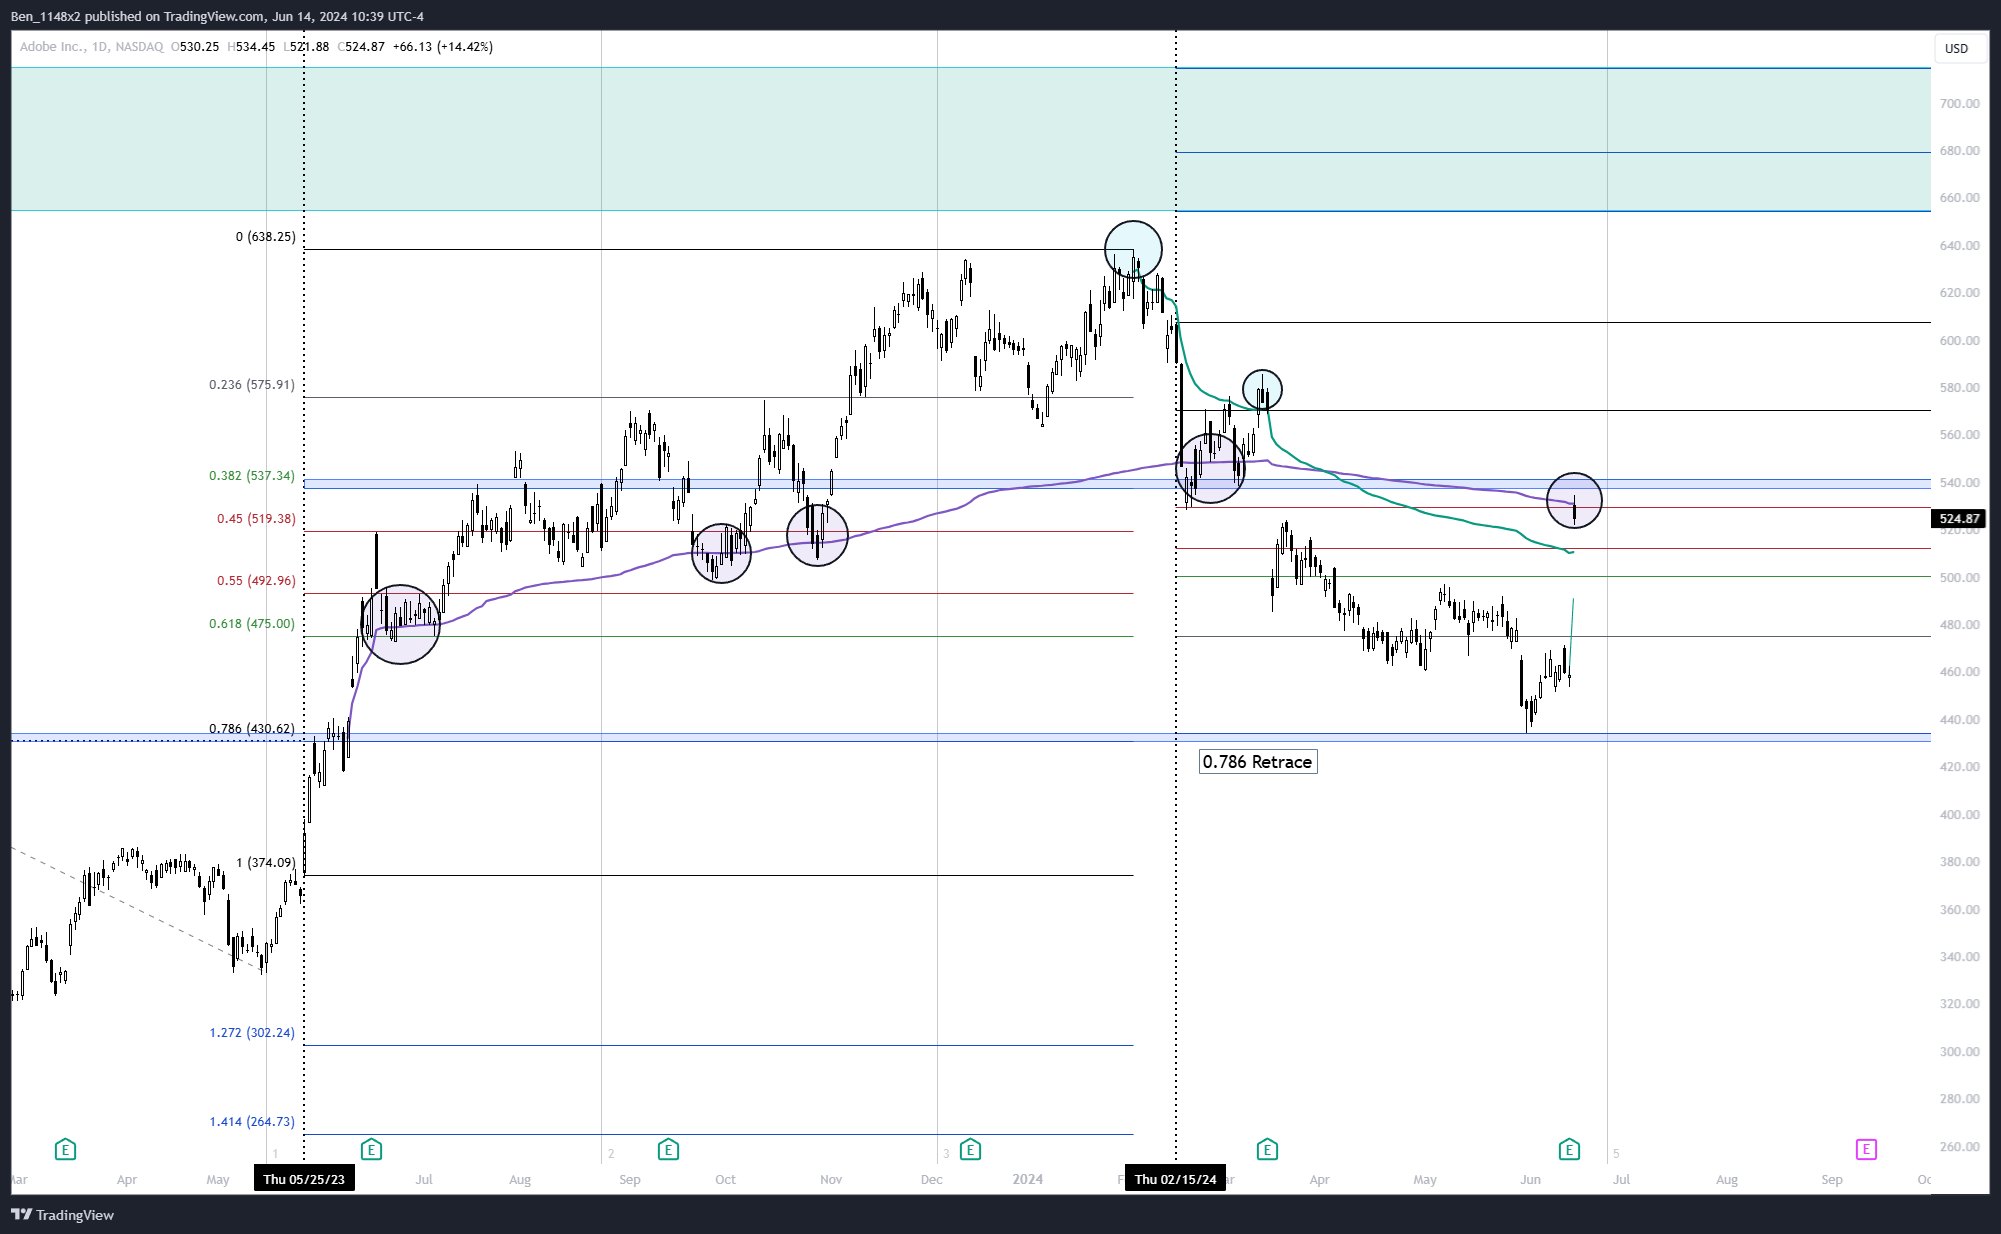Viewport: 2001px width, 1234px height.
Task: Select the Fibonacci label '1.414 (264.73)'
Action: (252, 1122)
